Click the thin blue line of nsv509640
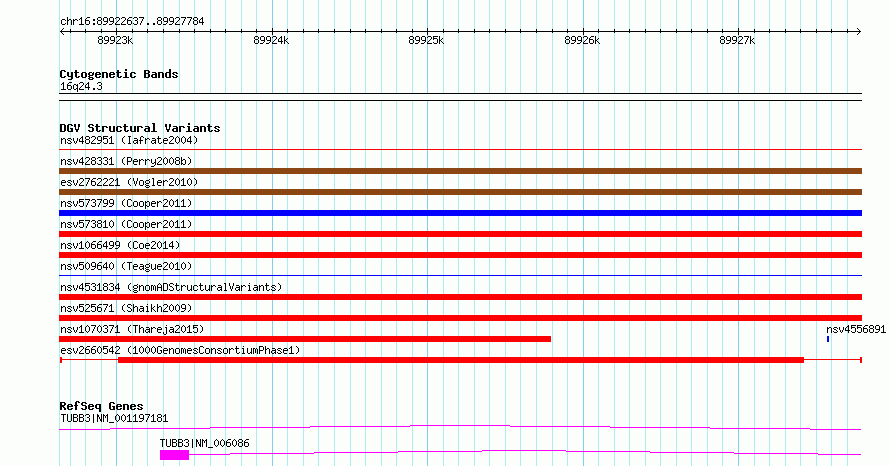 (x=460, y=276)
